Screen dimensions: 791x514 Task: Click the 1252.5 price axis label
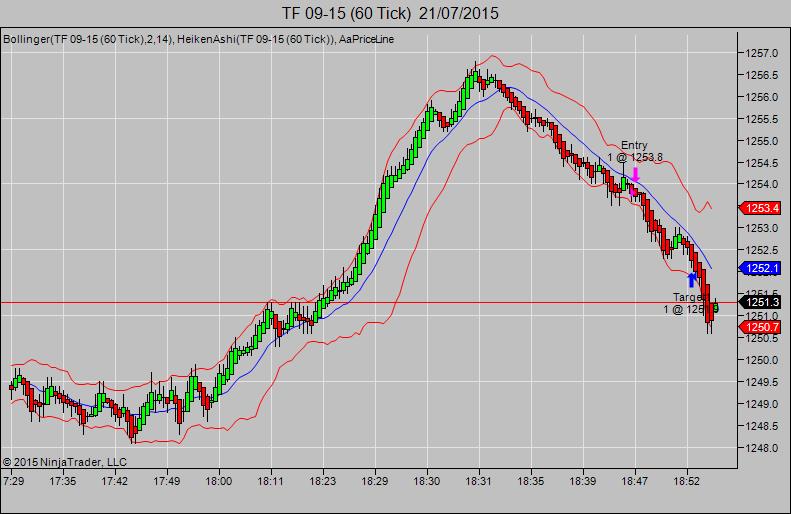[x=762, y=250]
